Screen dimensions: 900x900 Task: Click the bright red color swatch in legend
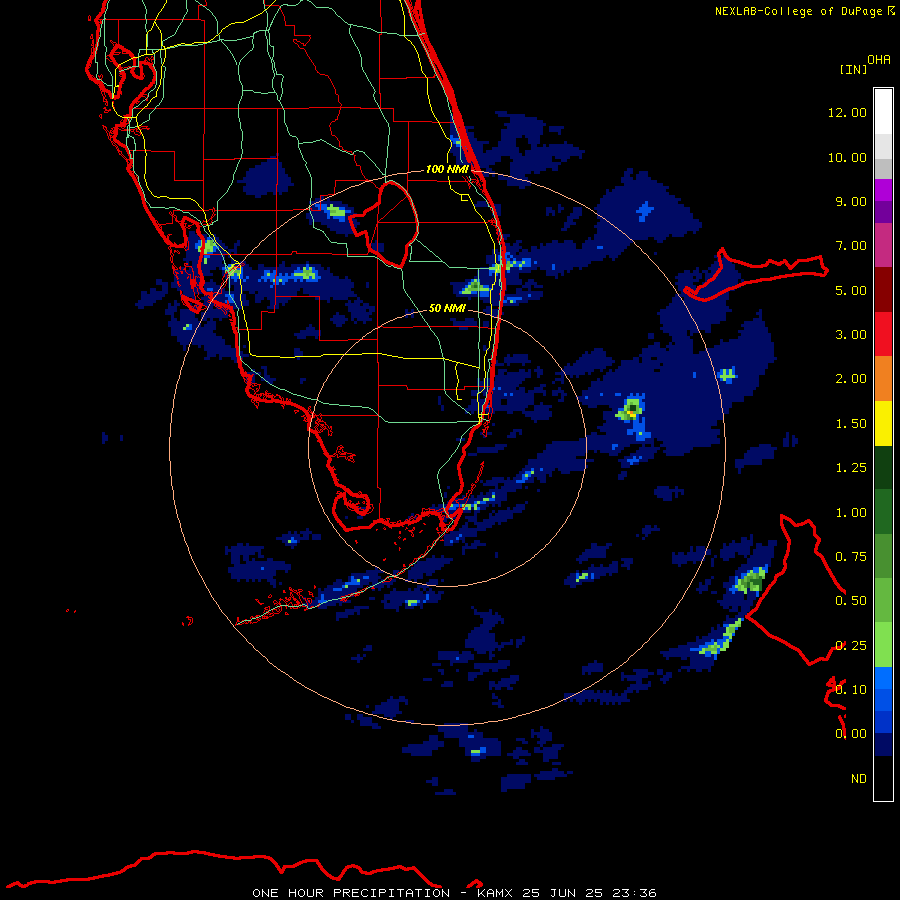(883, 334)
